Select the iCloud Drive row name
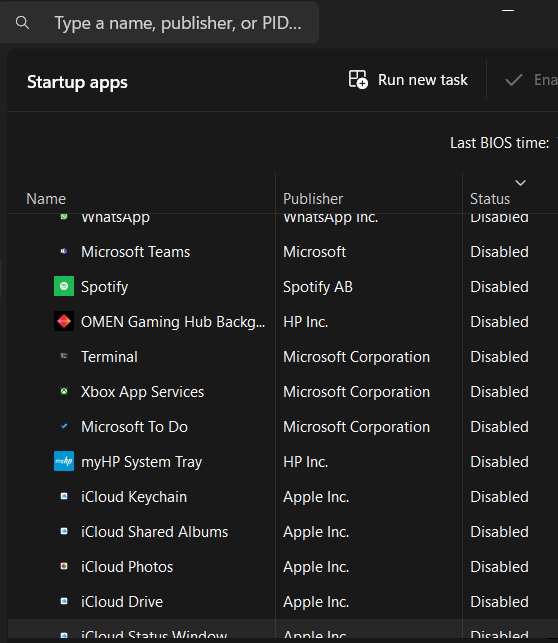Screen dimensions: 558x643 click(x=122, y=602)
